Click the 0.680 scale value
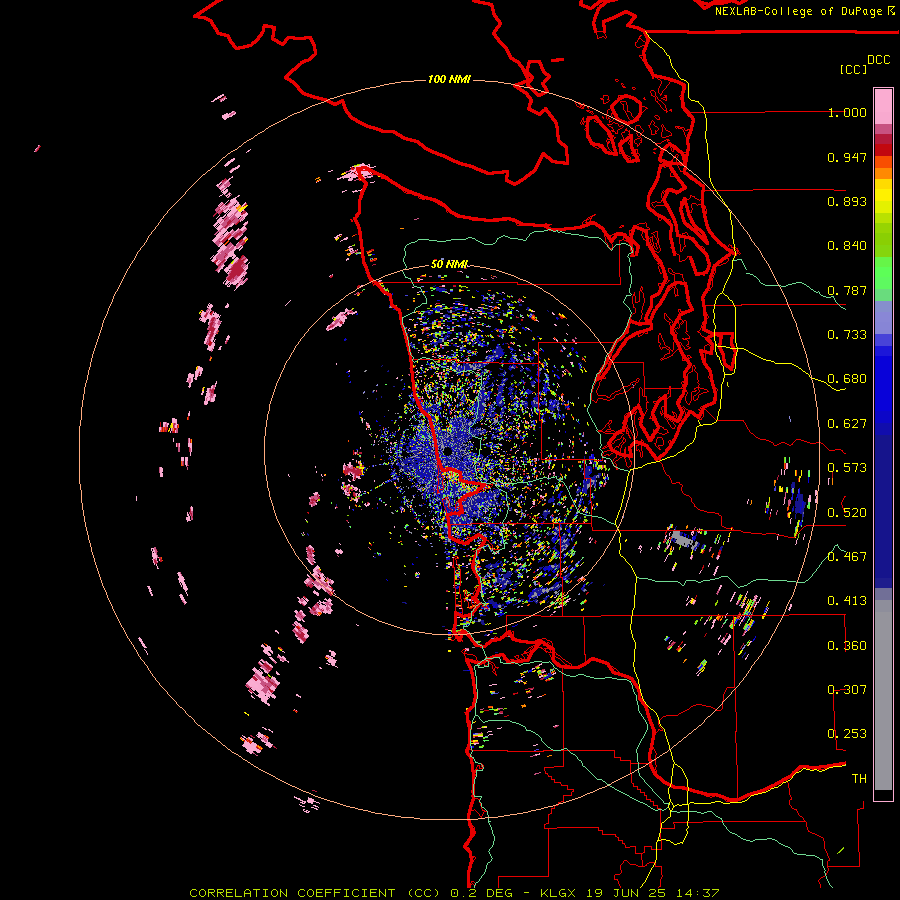The height and width of the screenshot is (900, 900). (847, 379)
